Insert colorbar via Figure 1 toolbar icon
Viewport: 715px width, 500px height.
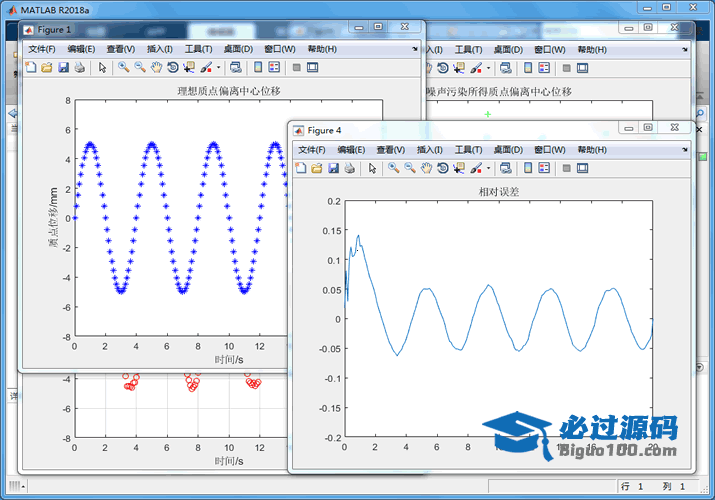(258, 67)
